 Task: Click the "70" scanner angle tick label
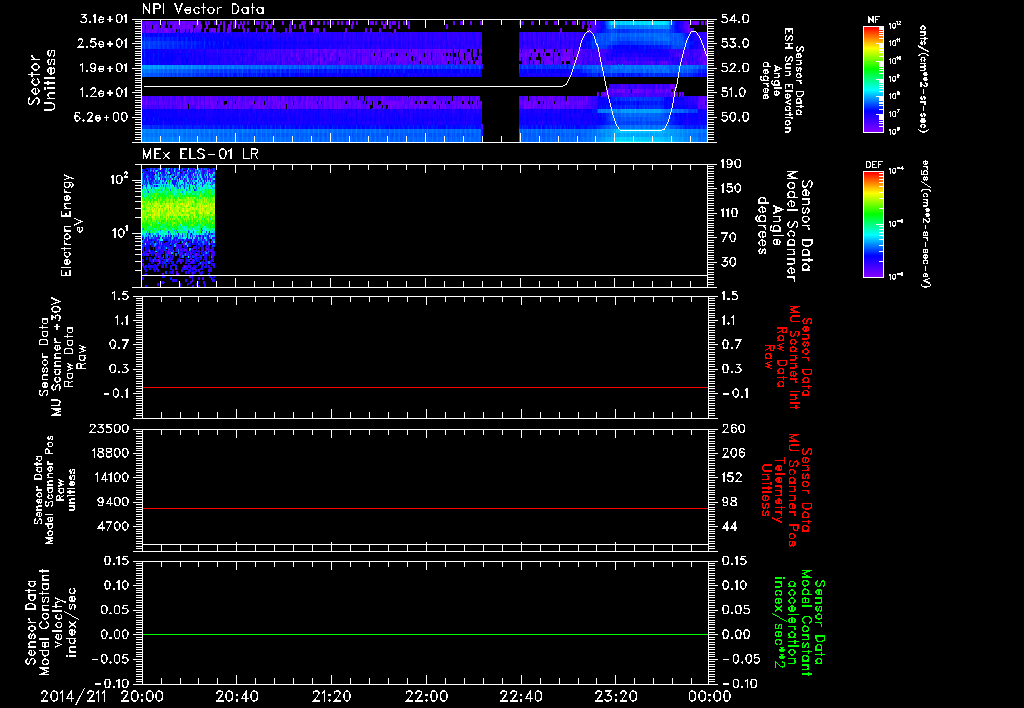point(728,237)
